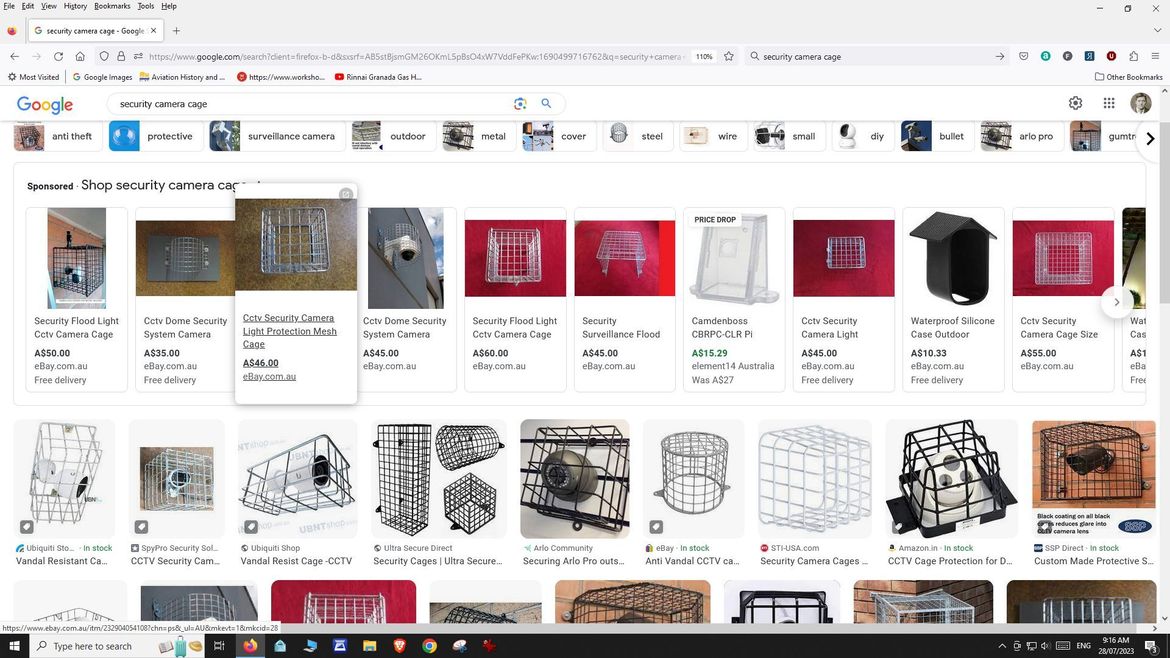Click the blue Google search magnifier button
This screenshot has height=658, width=1170.
pos(546,104)
